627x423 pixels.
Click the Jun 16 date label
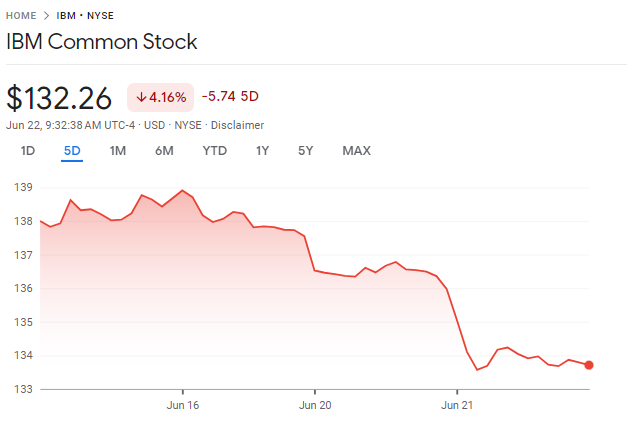tap(183, 405)
